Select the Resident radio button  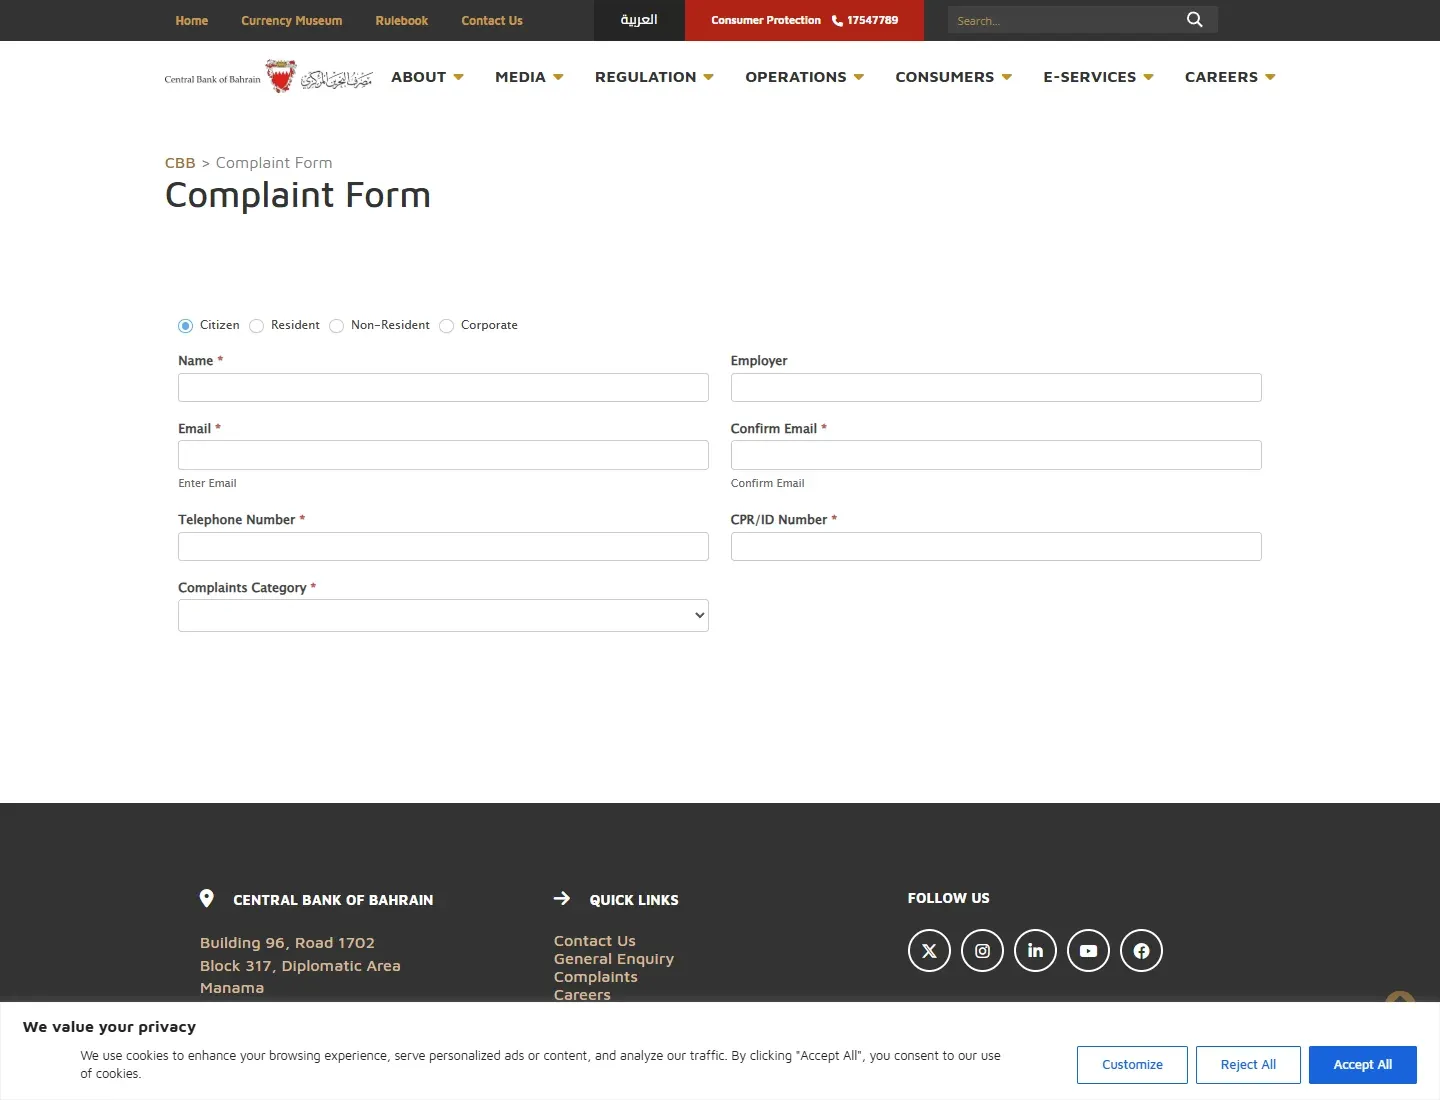pyautogui.click(x=256, y=326)
